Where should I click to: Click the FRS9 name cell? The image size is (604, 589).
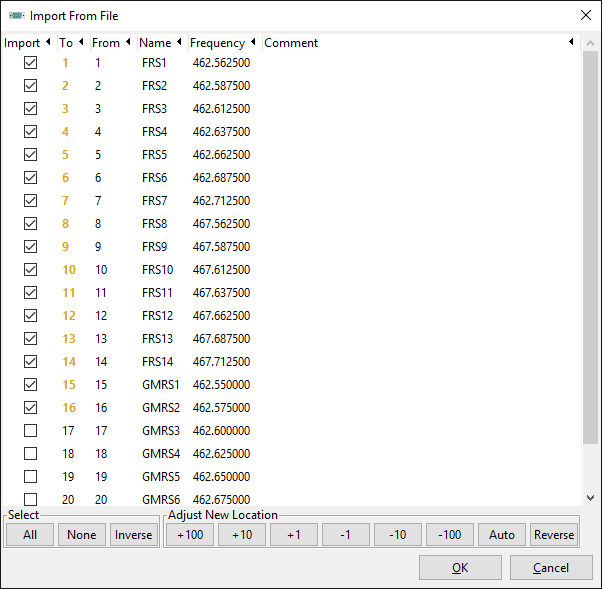(154, 247)
